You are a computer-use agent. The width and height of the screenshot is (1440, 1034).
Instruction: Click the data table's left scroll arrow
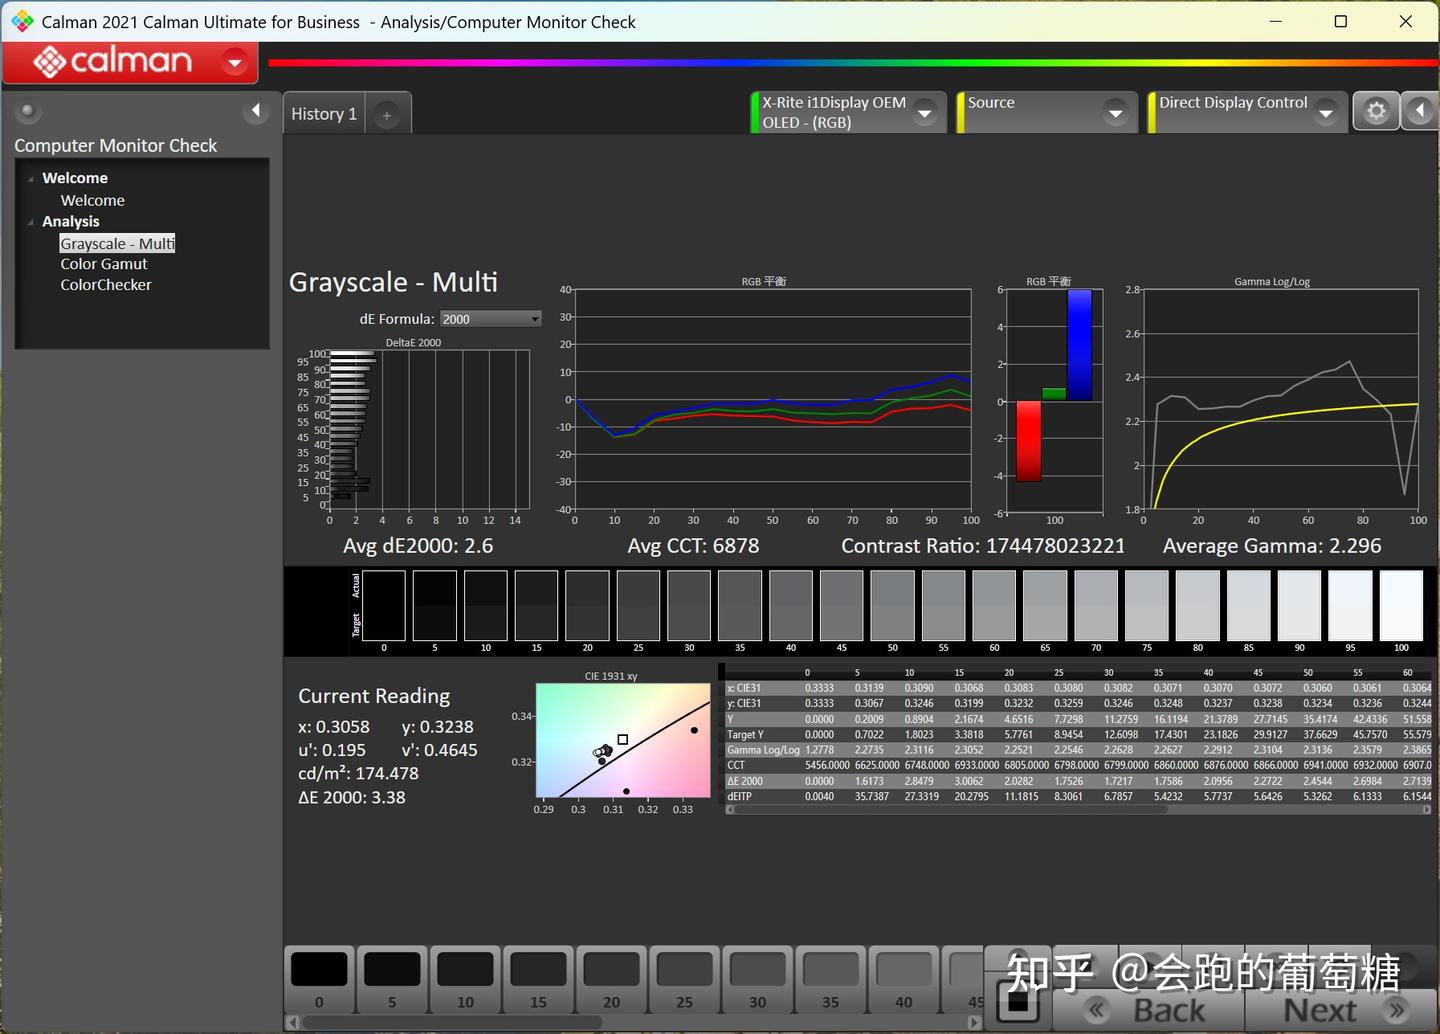730,810
